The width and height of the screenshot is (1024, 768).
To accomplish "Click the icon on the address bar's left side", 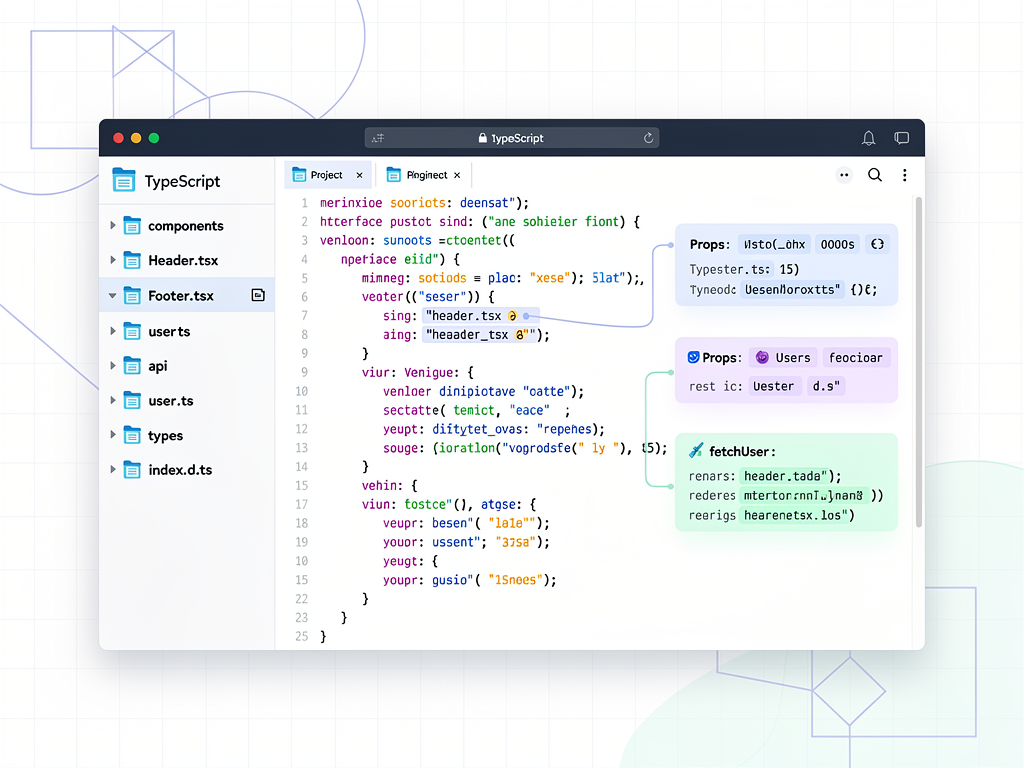I will coord(378,138).
